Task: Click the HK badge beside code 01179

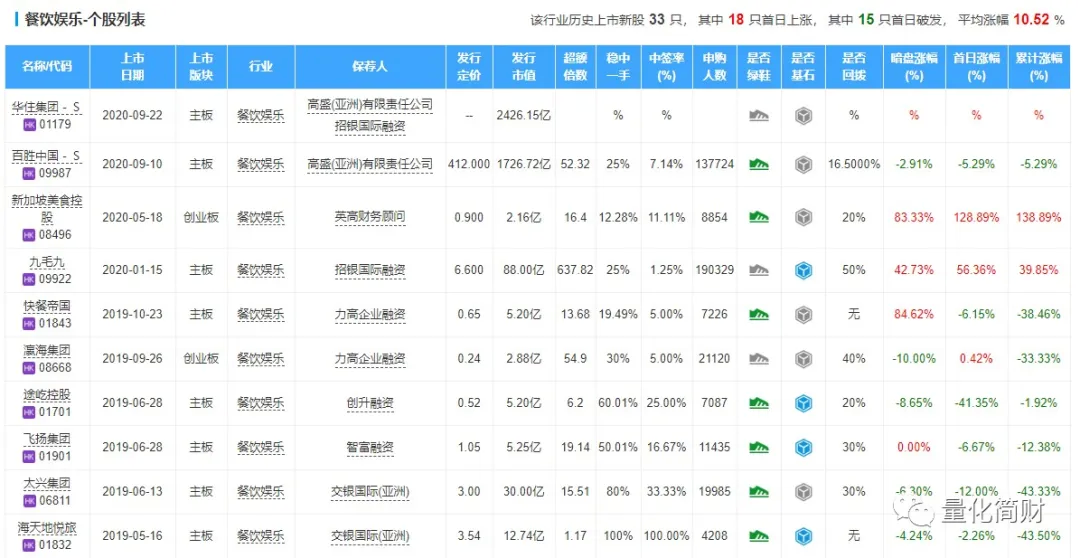Action: point(29,125)
